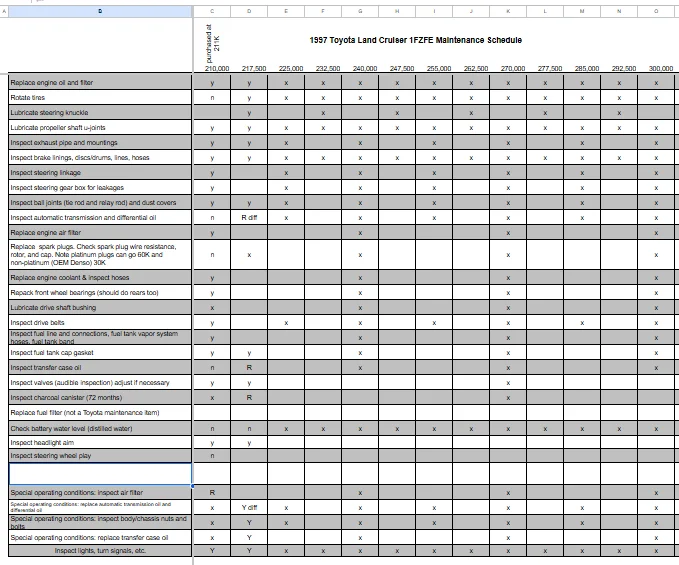Select 'Inspect charcoal canister (72 months)' cell

tap(100, 397)
